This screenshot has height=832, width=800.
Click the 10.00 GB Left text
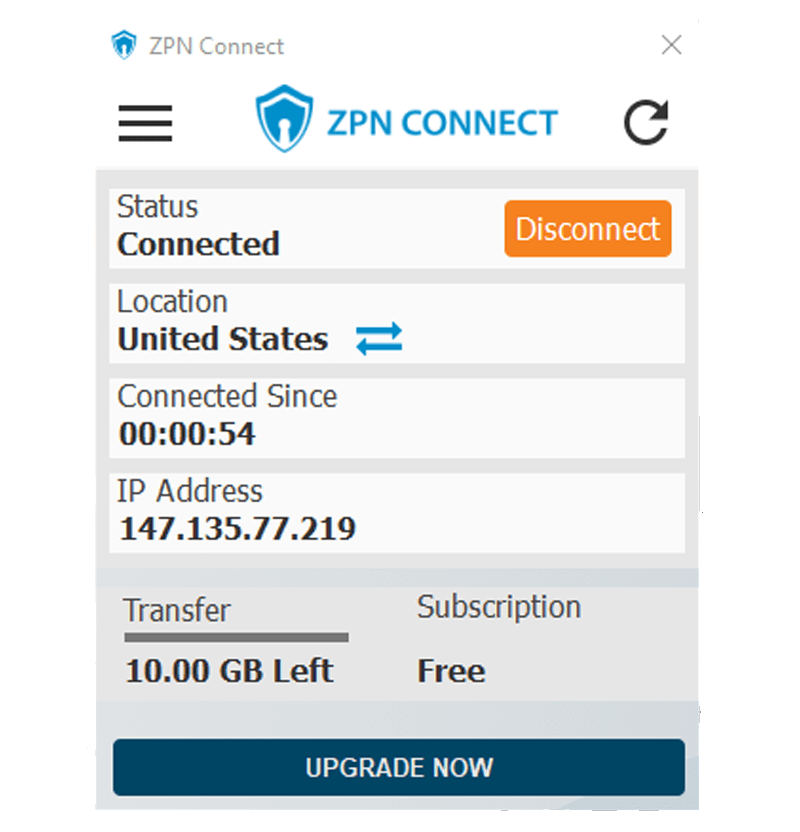click(x=230, y=671)
